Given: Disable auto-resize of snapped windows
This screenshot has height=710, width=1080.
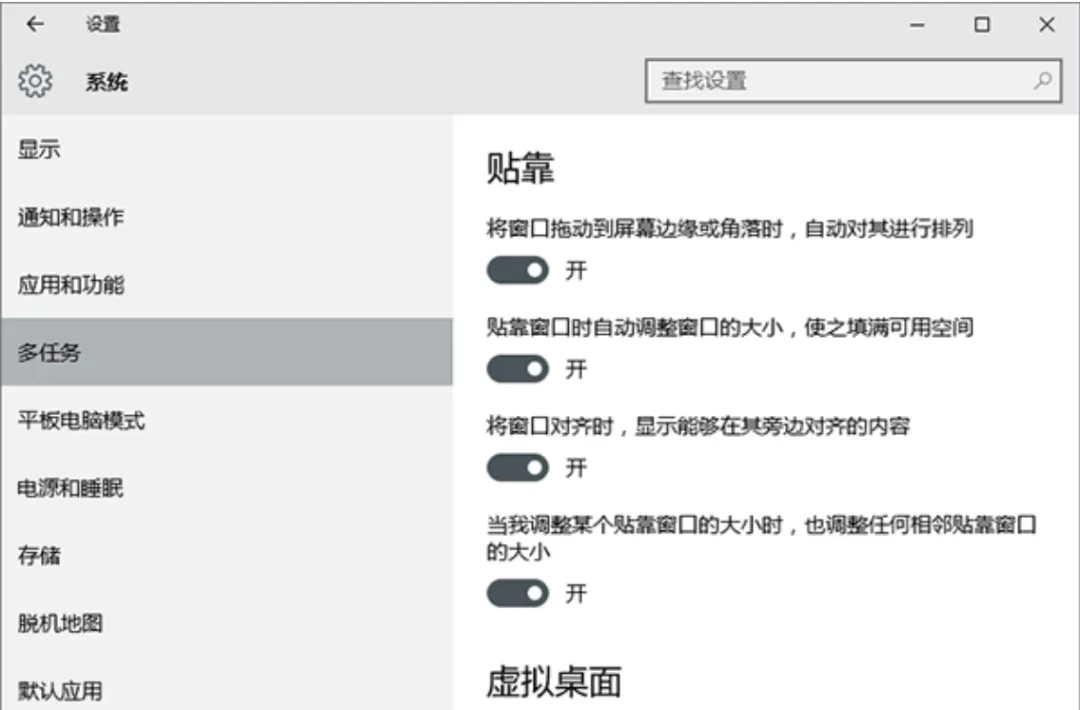Looking at the screenshot, I should pyautogui.click(x=516, y=368).
